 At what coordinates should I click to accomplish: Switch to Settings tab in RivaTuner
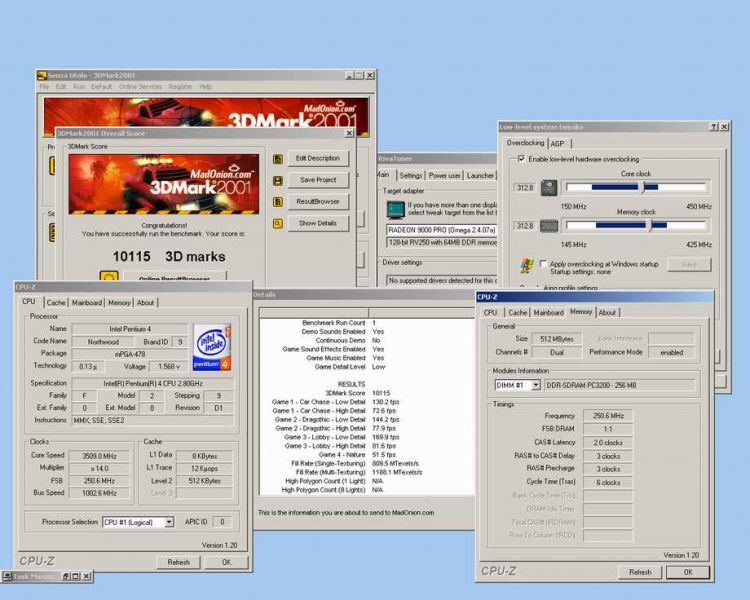coord(411,176)
